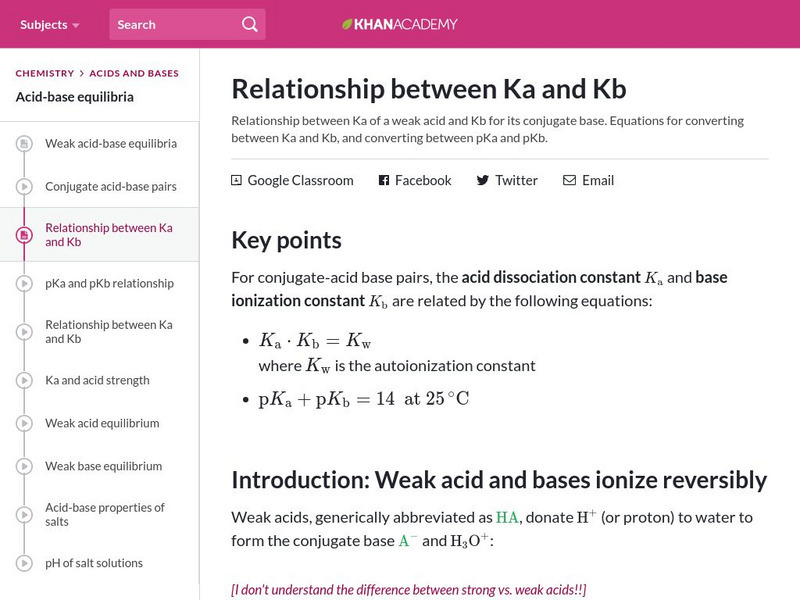This screenshot has width=800, height=600.
Task: Click the Twitter bird icon
Action: click(483, 181)
